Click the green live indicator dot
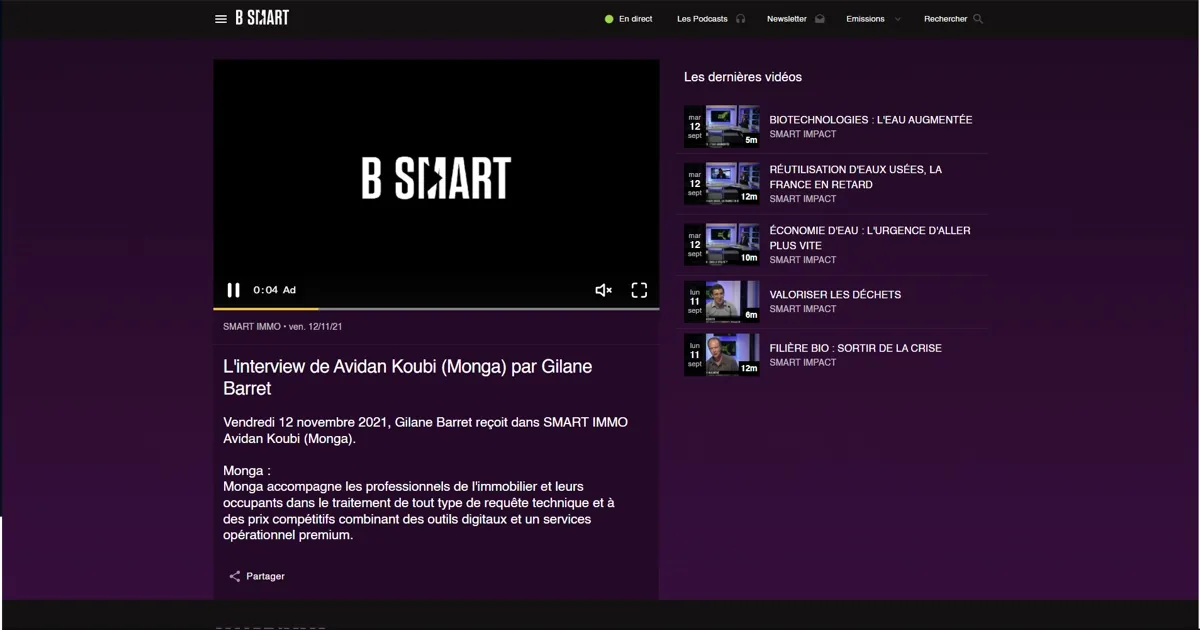Viewport: 1200px width, 630px height. click(609, 19)
